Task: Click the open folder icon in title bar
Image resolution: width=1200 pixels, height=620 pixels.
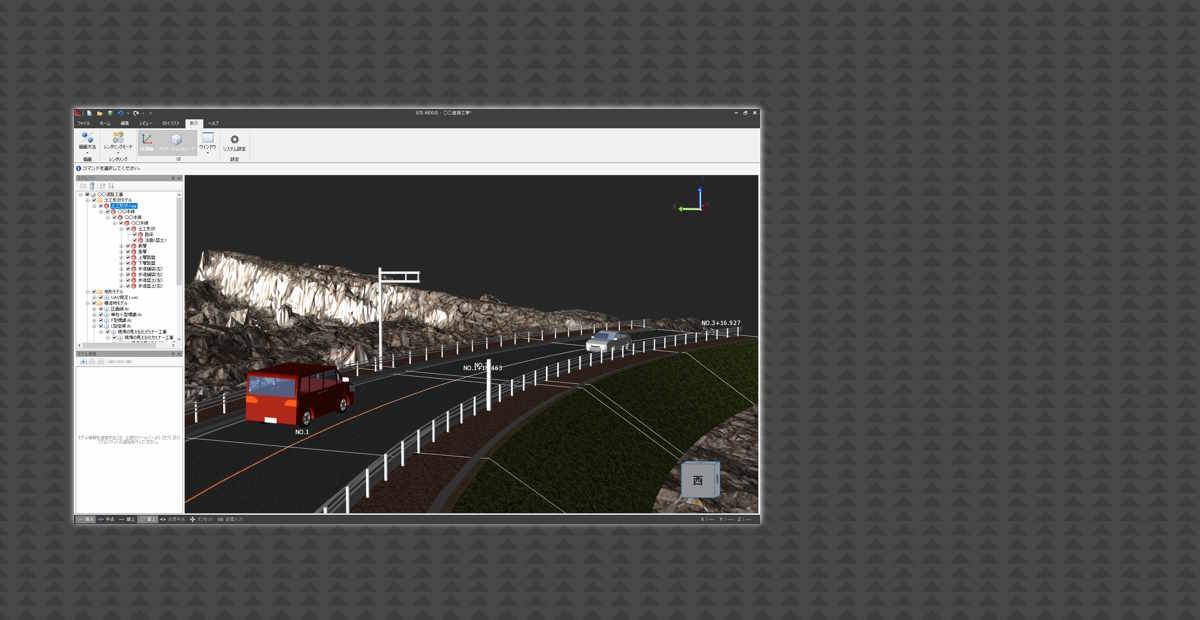Action: pos(99,113)
